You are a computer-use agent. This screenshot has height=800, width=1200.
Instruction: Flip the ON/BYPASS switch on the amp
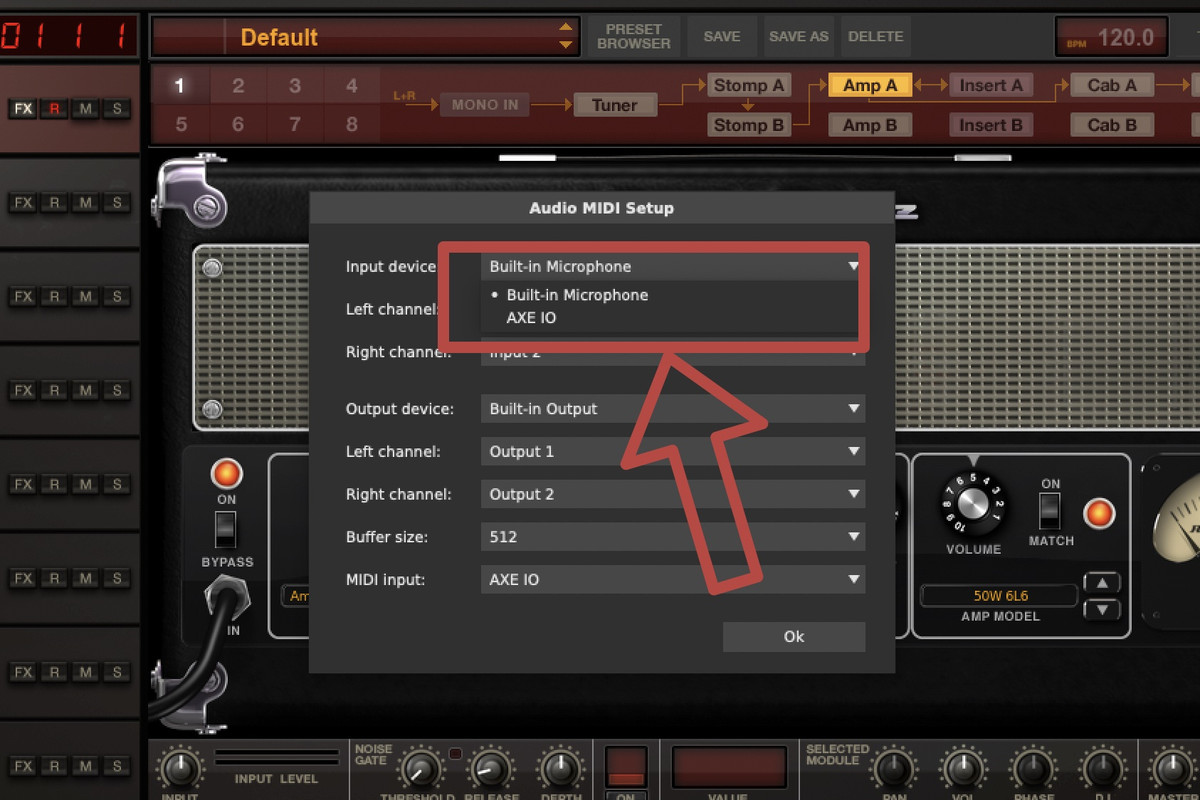(226, 530)
